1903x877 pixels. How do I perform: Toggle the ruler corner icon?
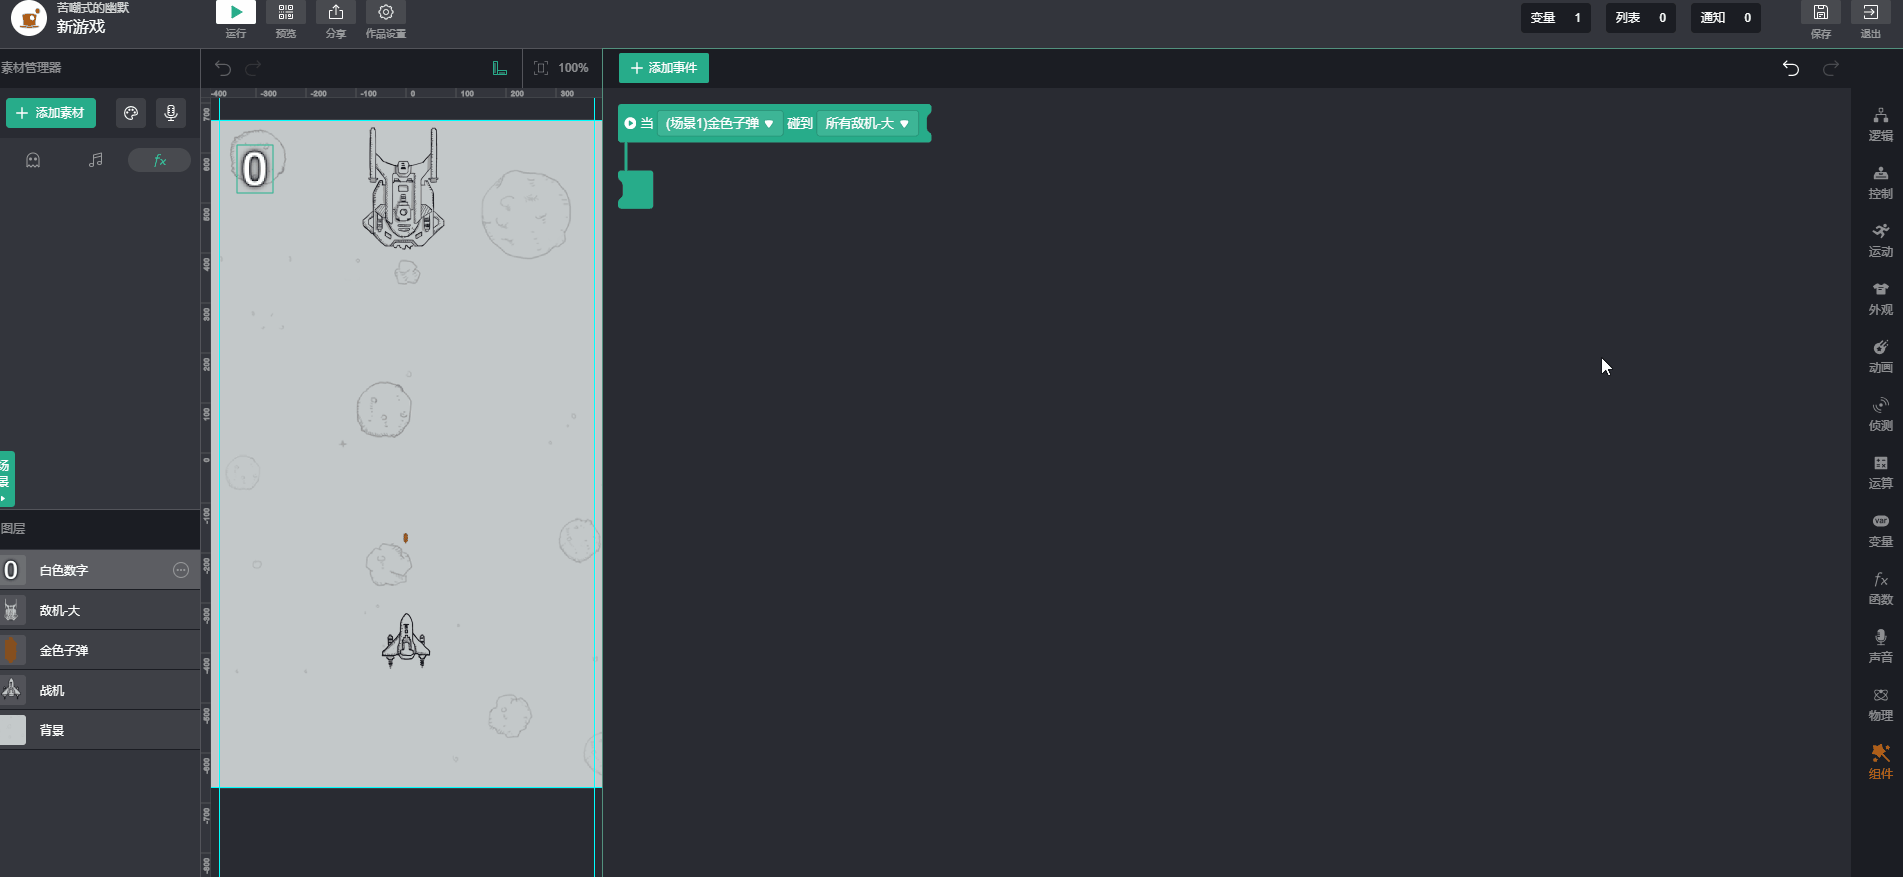tap(500, 68)
